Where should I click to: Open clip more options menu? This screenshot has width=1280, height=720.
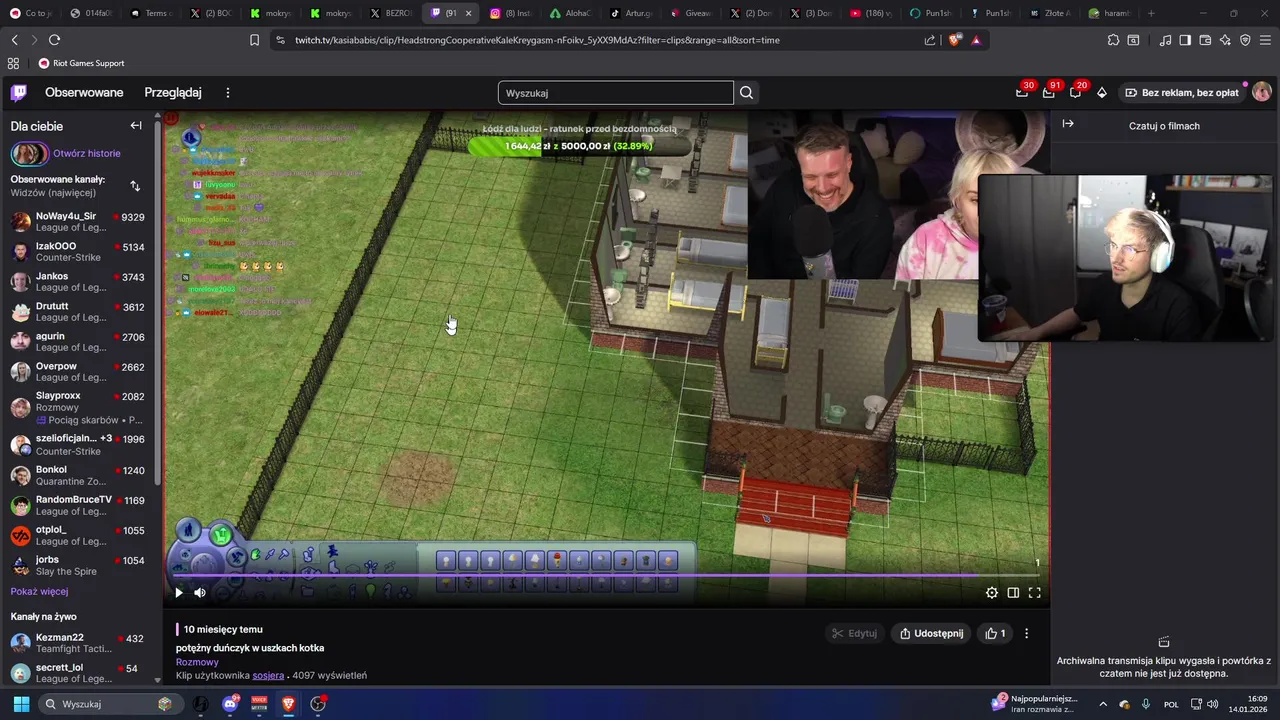pos(1026,633)
